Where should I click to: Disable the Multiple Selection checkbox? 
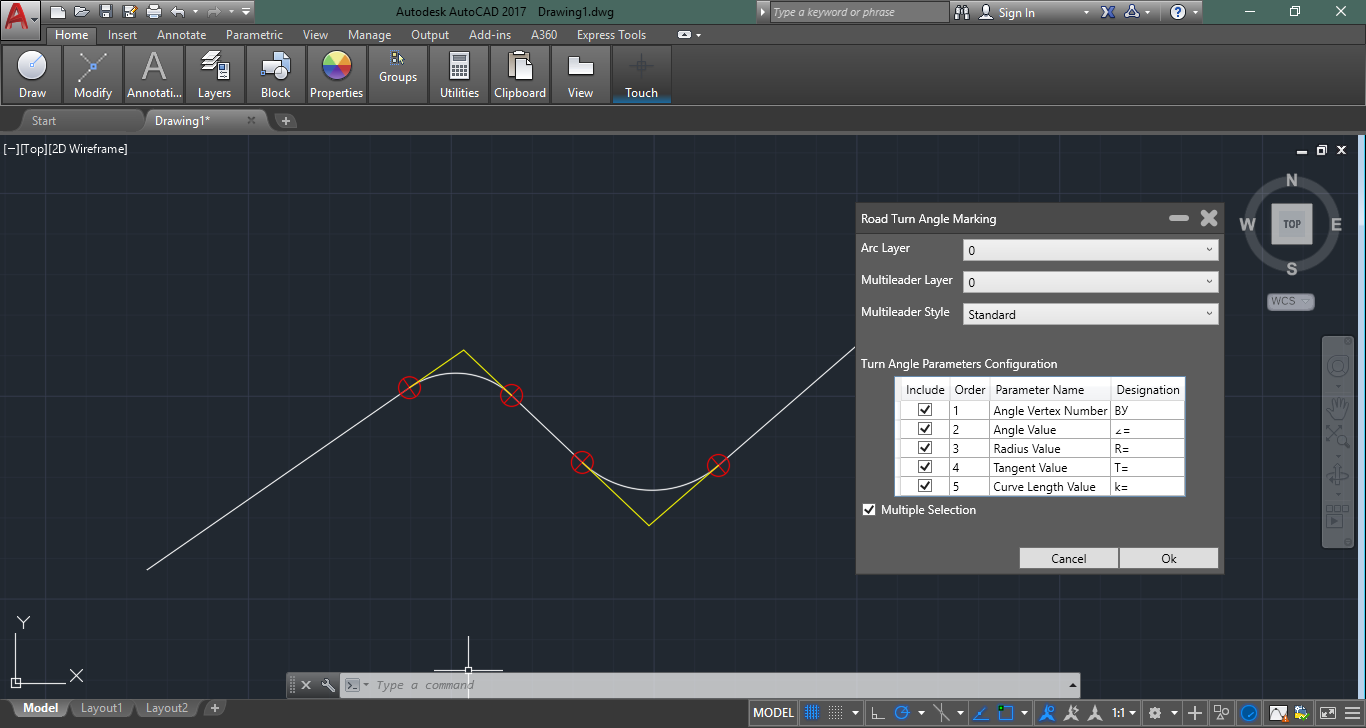(869, 510)
